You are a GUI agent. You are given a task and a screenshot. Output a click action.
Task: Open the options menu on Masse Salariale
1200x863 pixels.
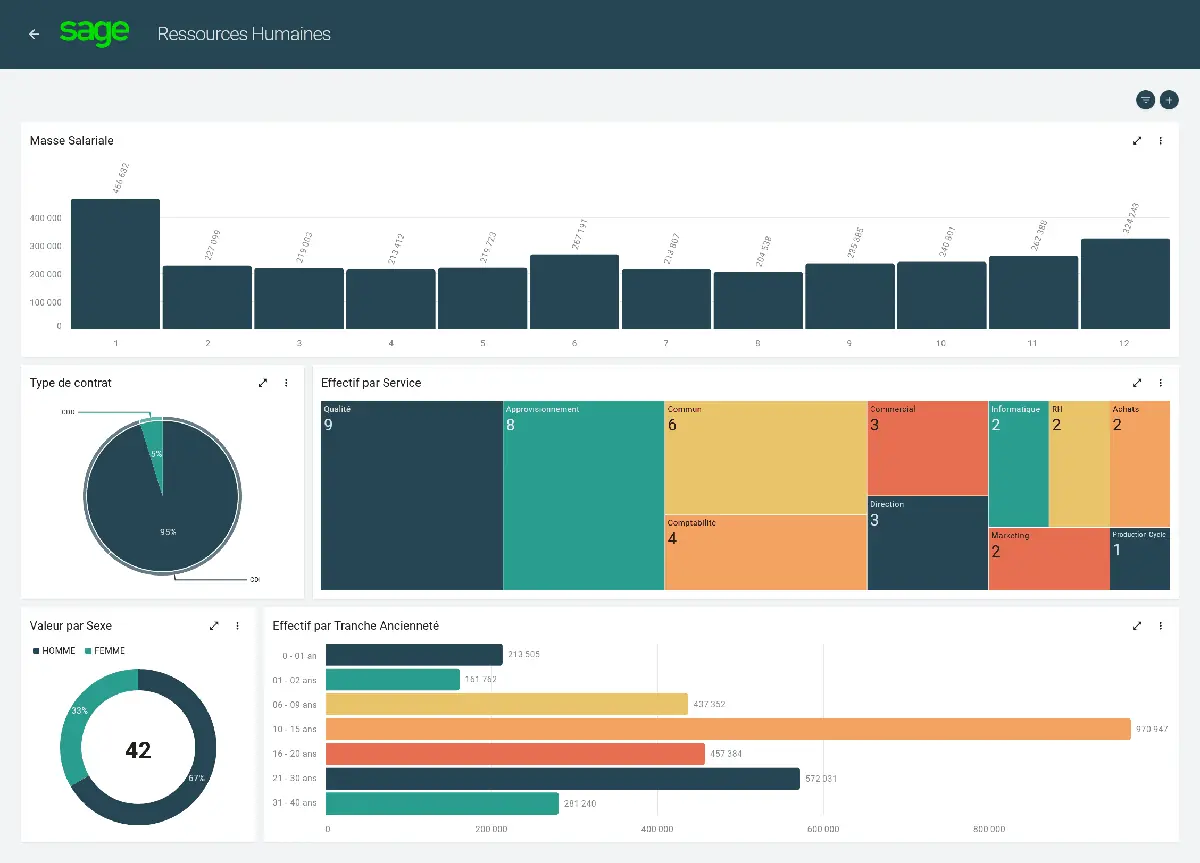[x=1161, y=141]
